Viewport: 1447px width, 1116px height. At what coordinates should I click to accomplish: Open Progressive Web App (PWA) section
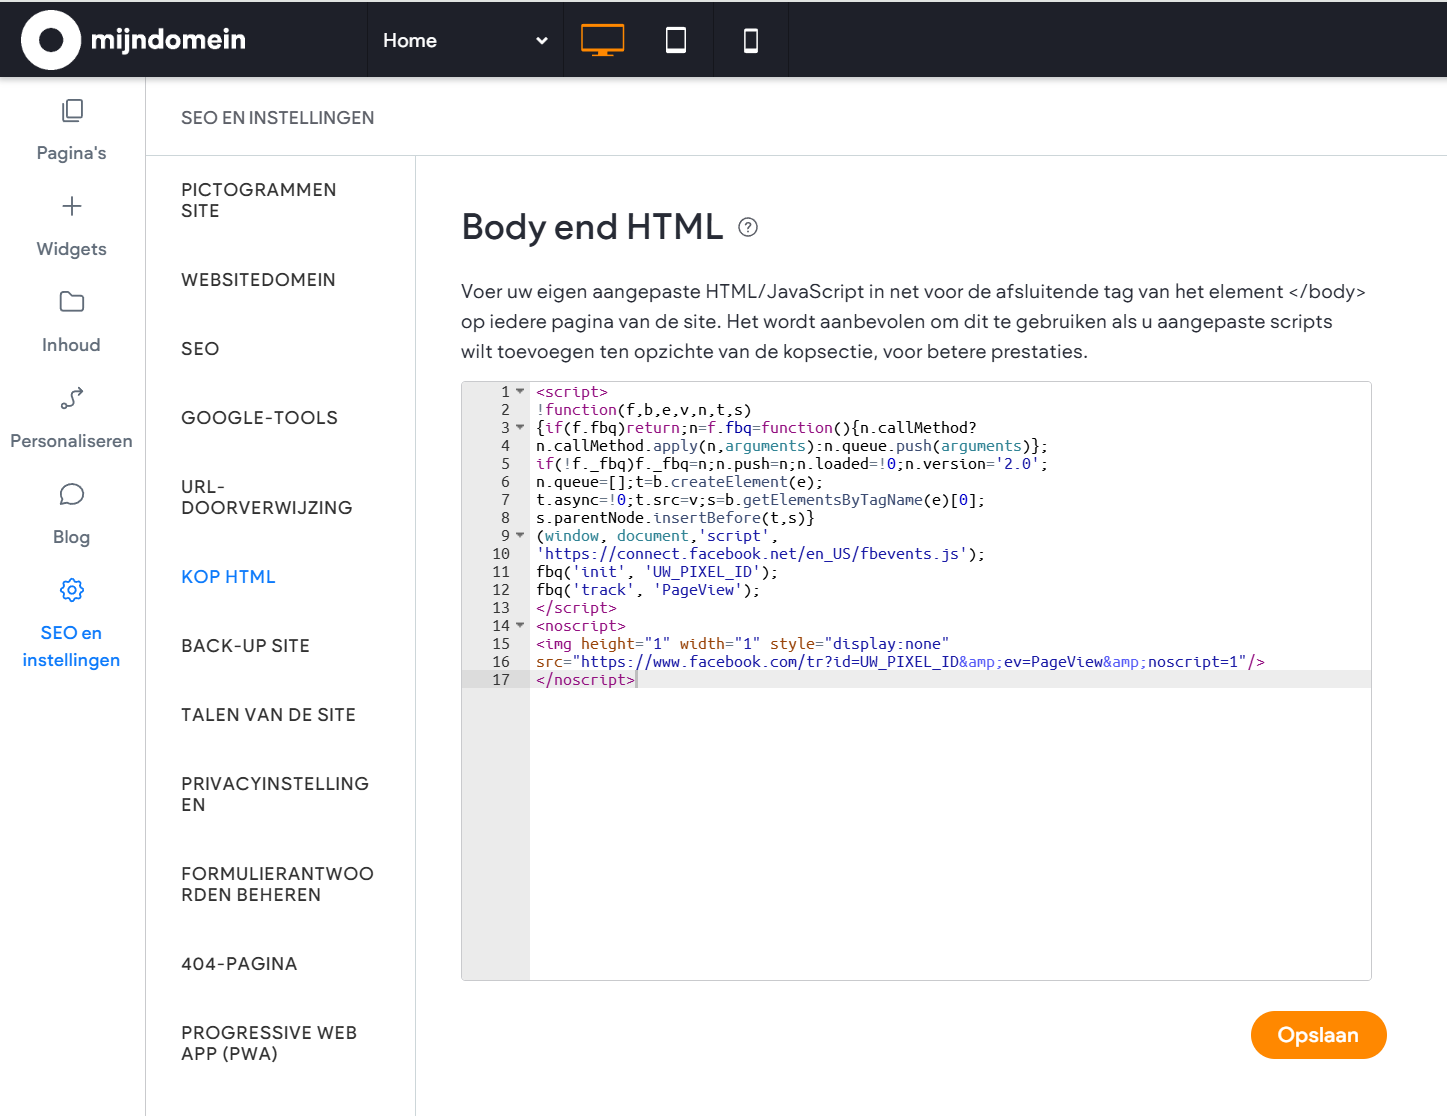269,1043
